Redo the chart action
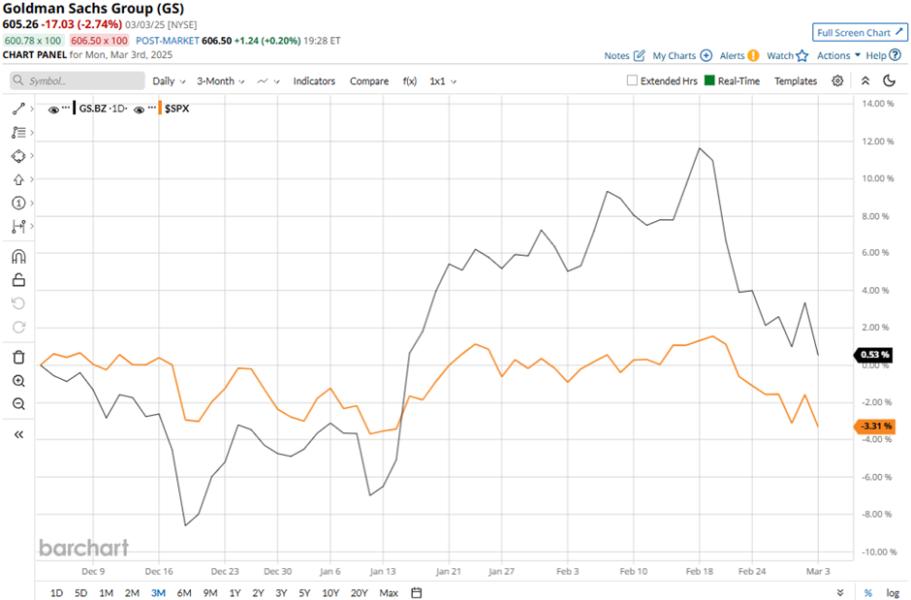 click(x=19, y=328)
